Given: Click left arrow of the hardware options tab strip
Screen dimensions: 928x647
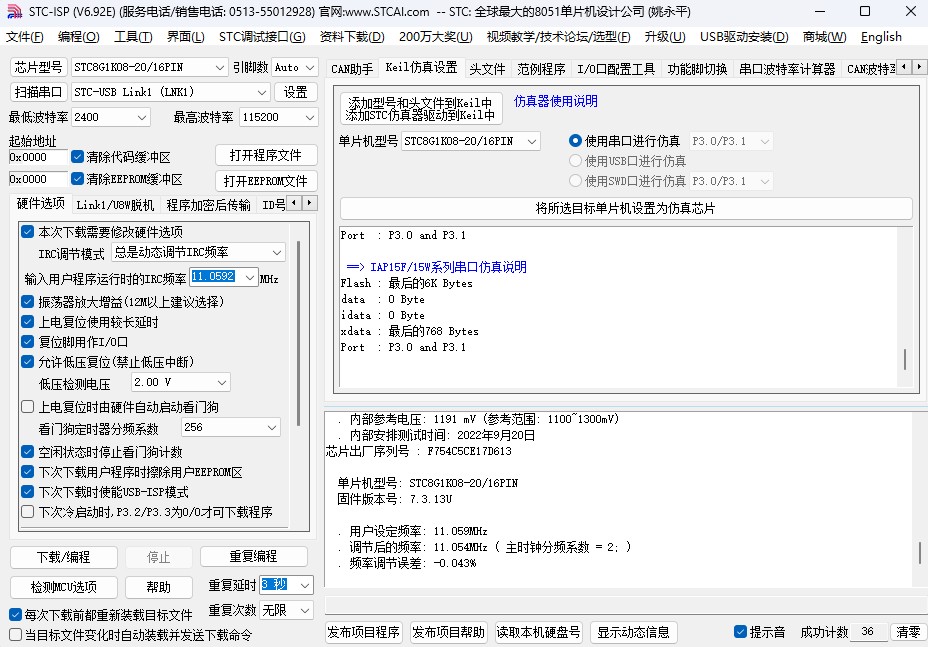Looking at the screenshot, I should [x=294, y=203].
